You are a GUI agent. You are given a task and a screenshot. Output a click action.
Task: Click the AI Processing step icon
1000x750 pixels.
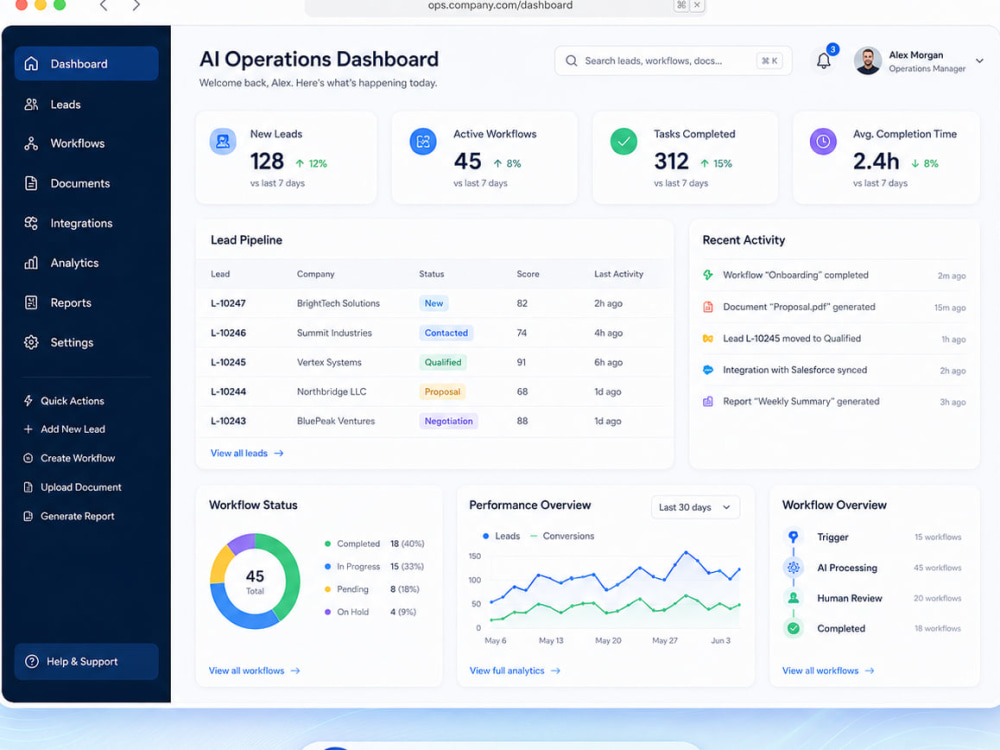(793, 567)
